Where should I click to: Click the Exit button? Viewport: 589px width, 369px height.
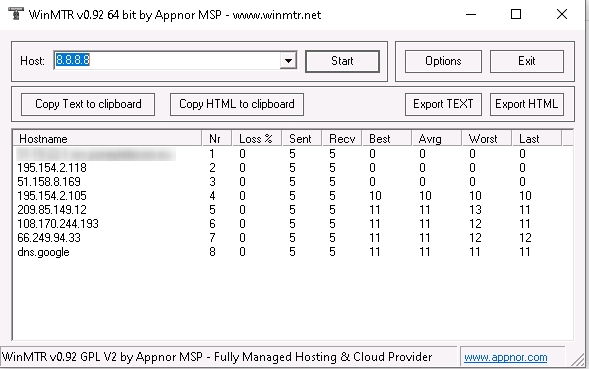tap(527, 61)
